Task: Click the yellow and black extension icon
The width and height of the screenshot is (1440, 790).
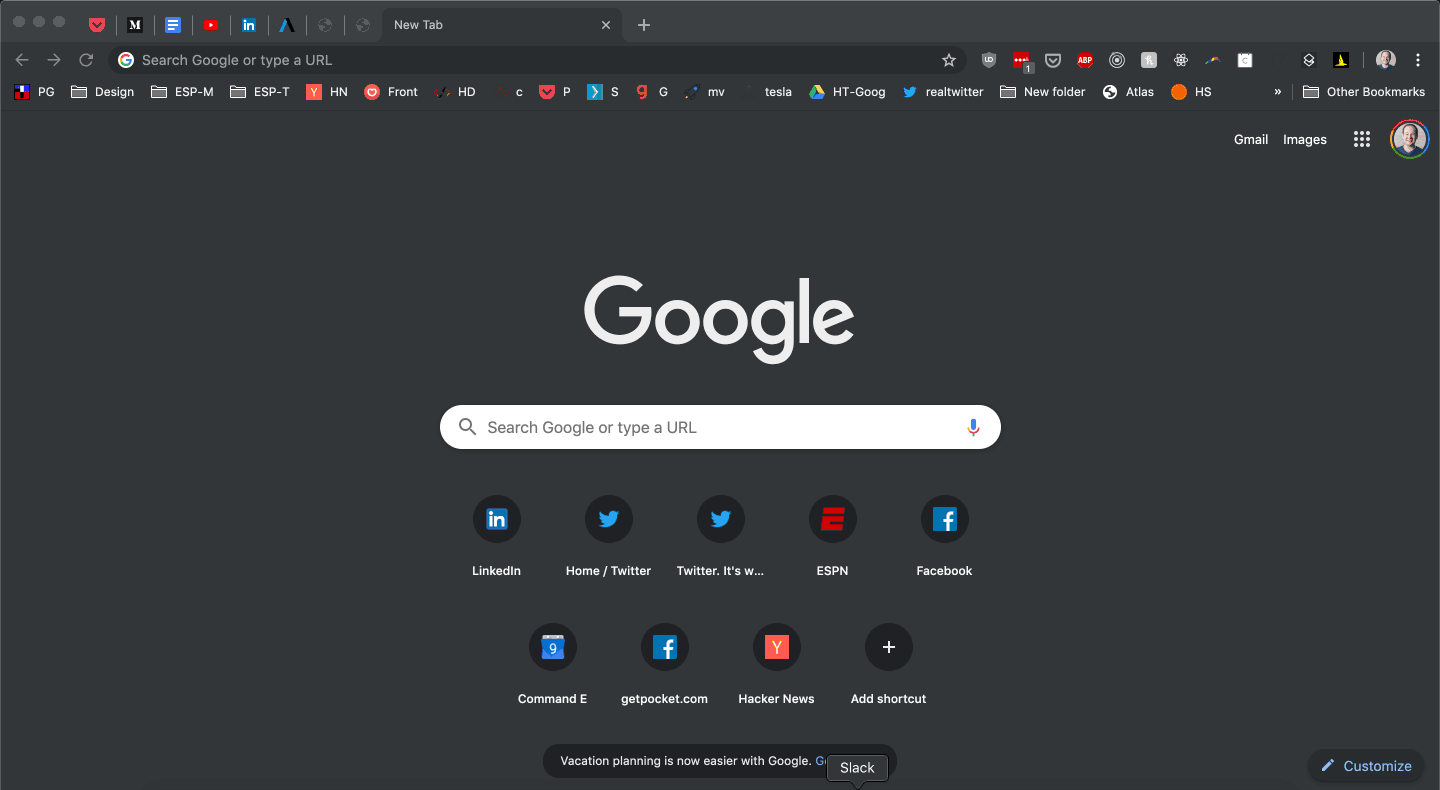Action: click(1341, 60)
